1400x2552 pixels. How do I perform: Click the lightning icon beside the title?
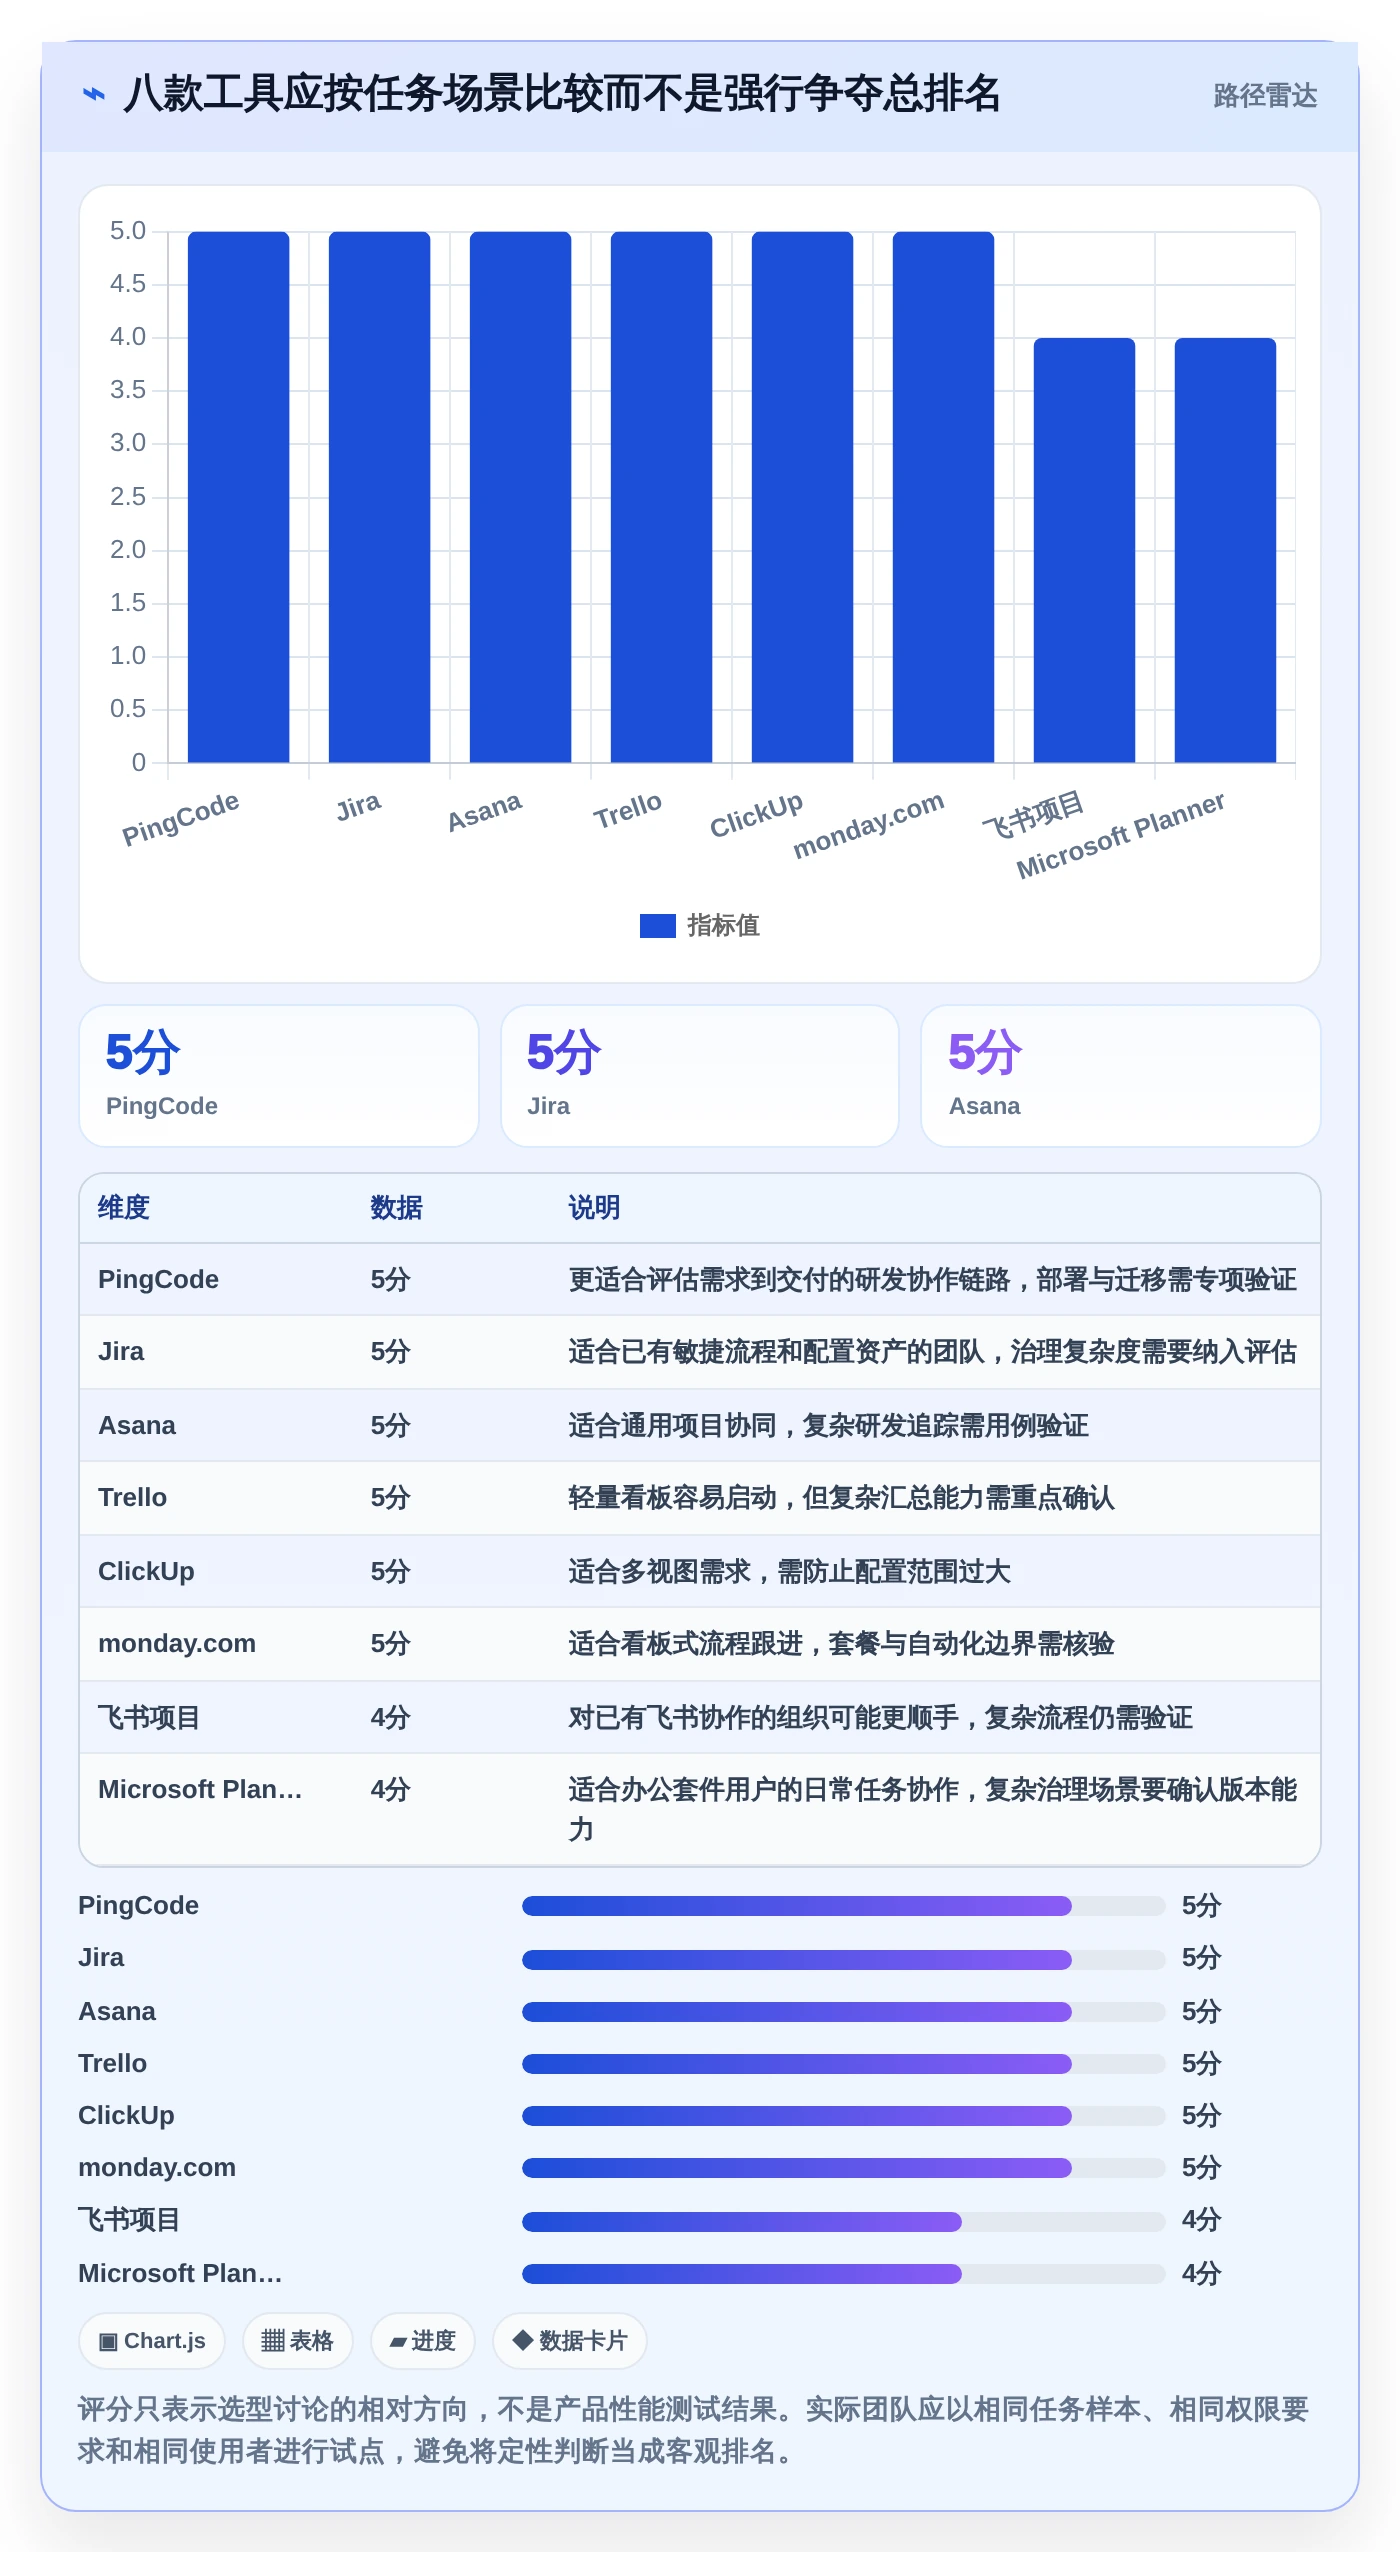[94, 95]
